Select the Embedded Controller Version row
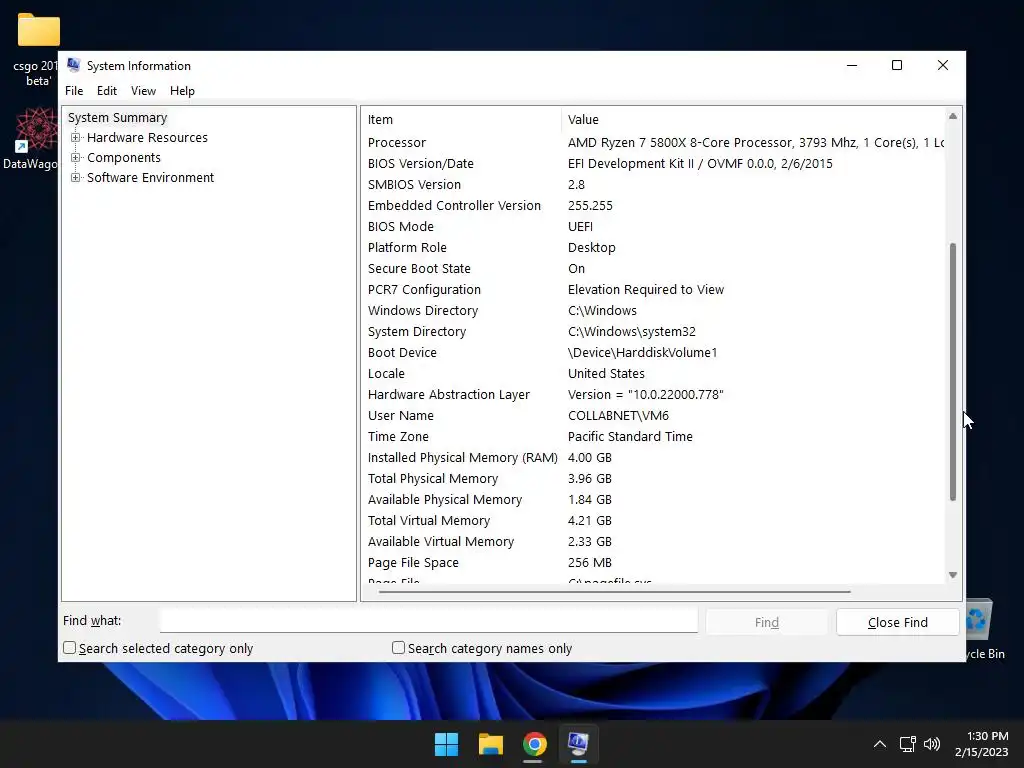 click(x=653, y=205)
